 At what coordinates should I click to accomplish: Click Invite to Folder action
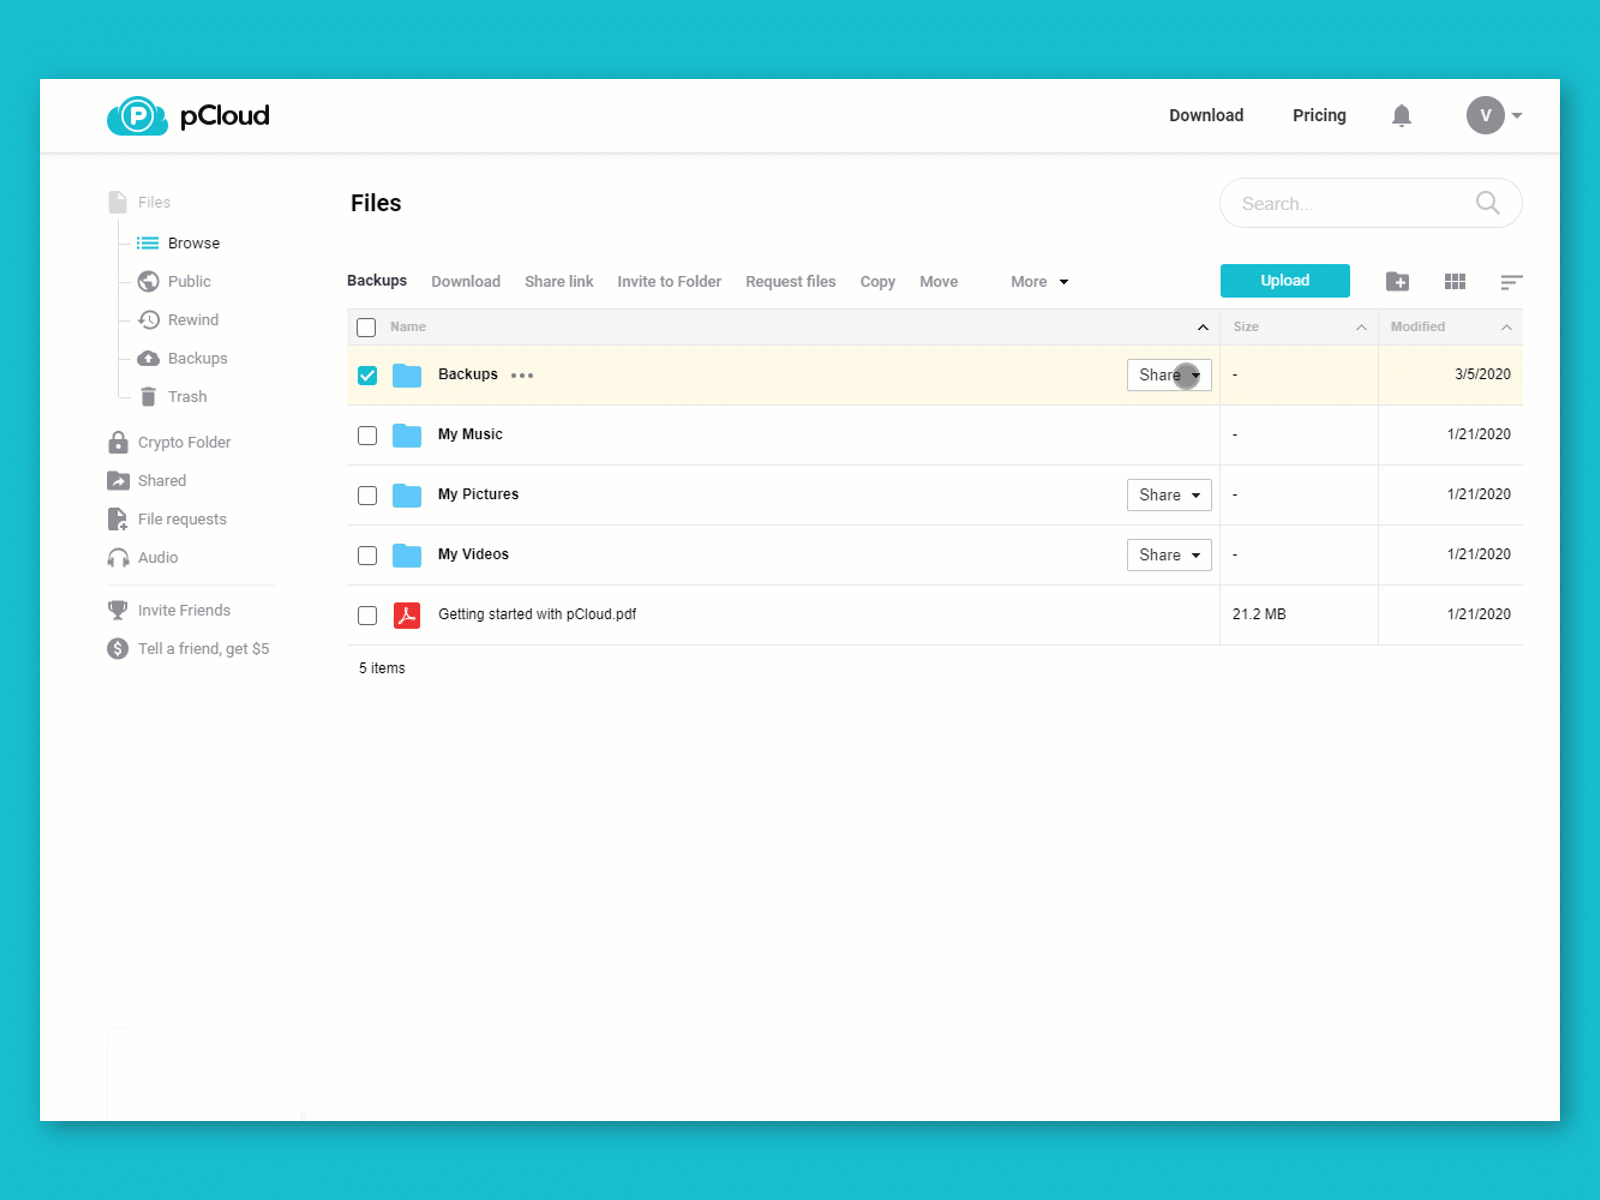coord(669,282)
